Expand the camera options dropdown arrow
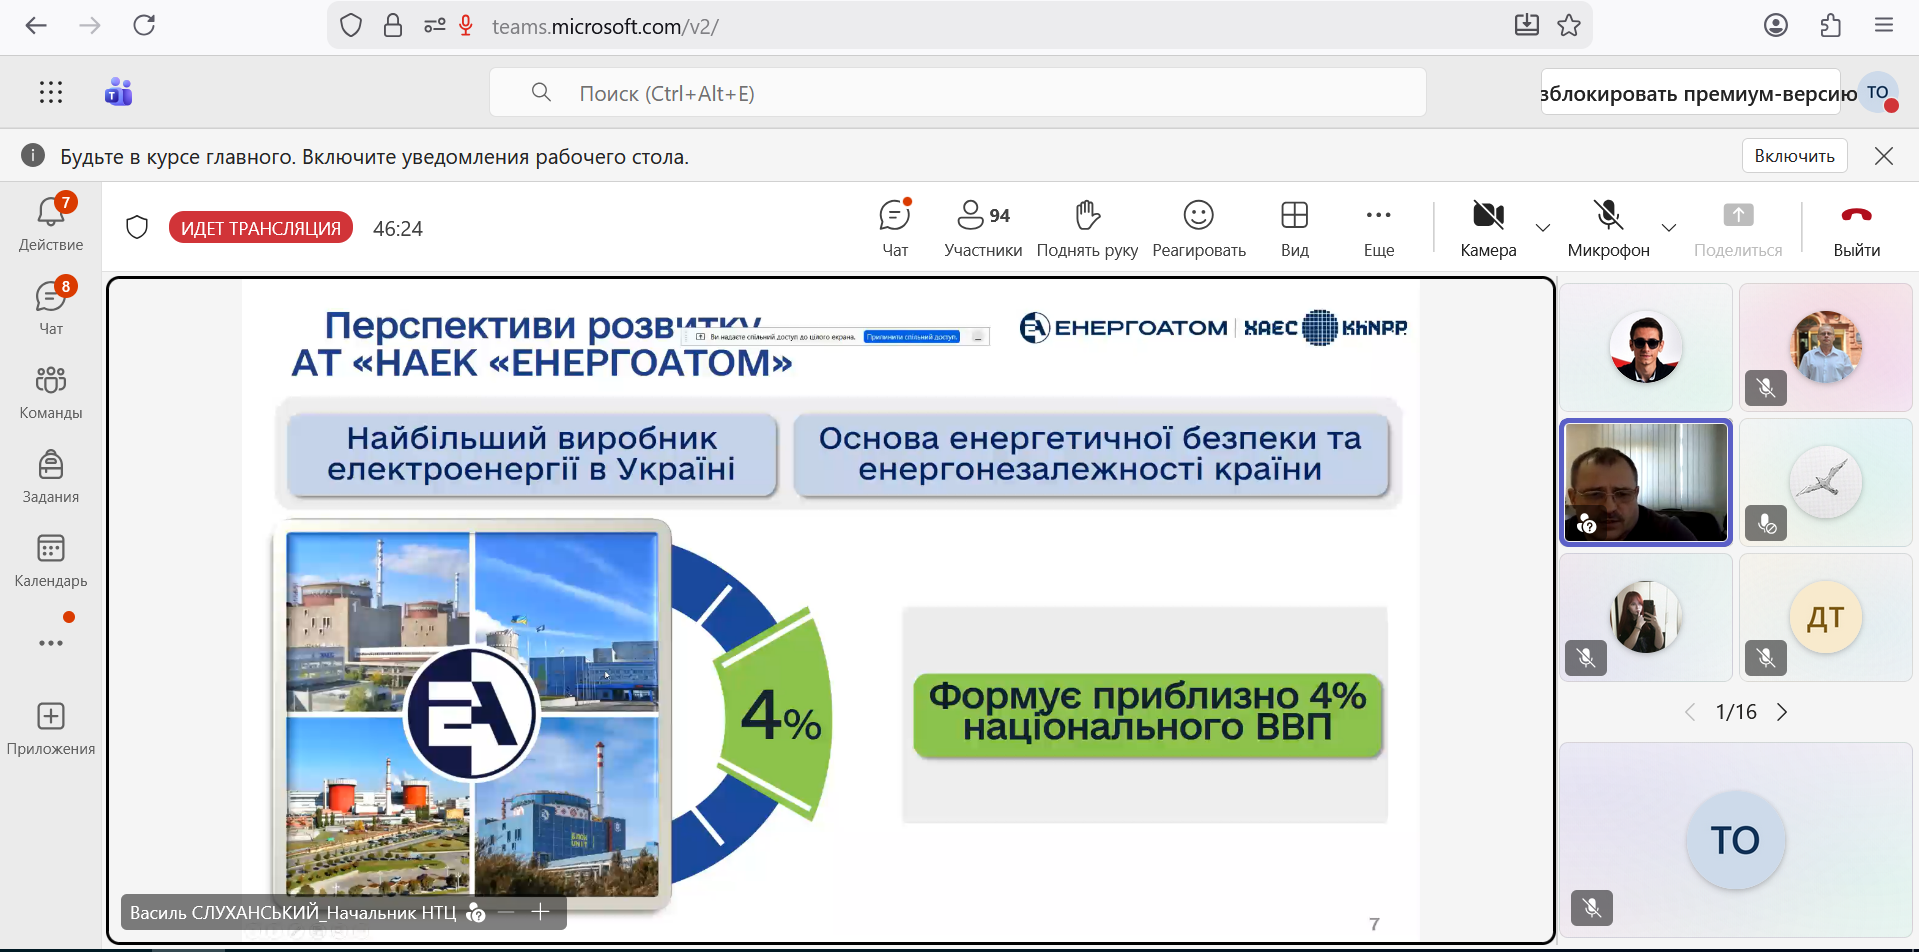This screenshot has width=1919, height=952. tap(1543, 228)
